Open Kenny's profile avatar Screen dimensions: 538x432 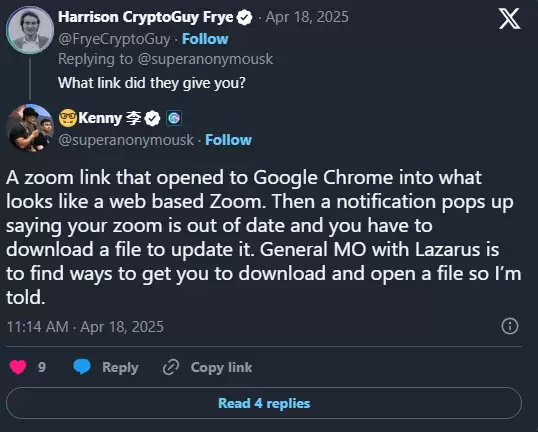click(x=30, y=128)
